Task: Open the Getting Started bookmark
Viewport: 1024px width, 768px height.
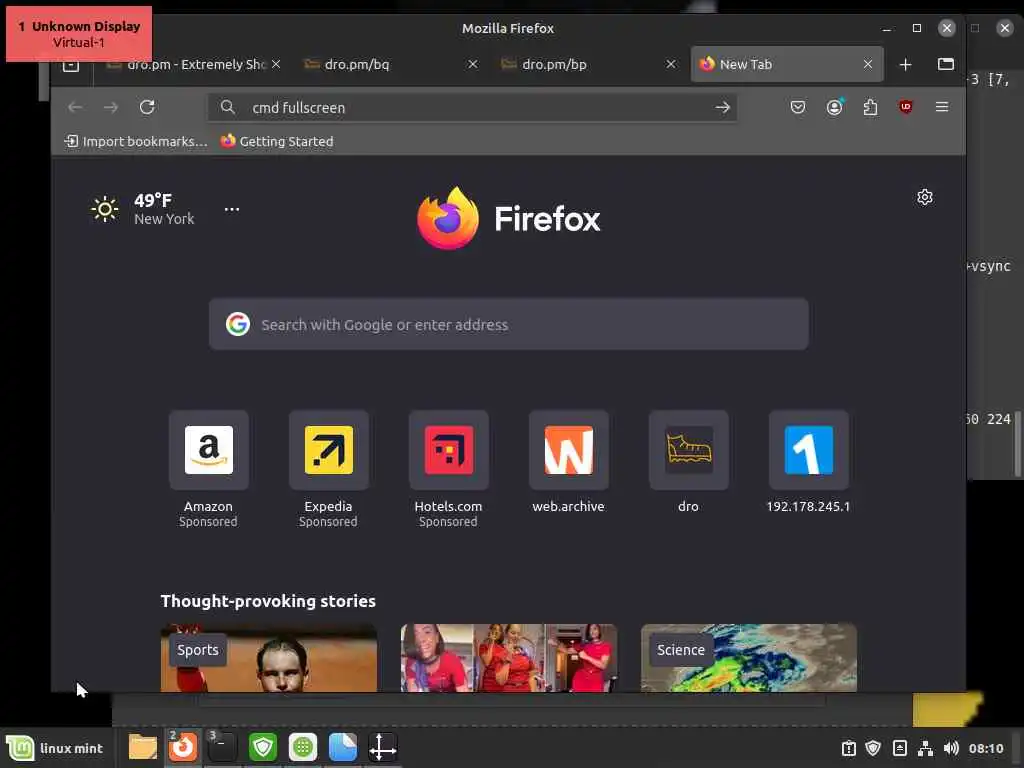Action: click(277, 141)
